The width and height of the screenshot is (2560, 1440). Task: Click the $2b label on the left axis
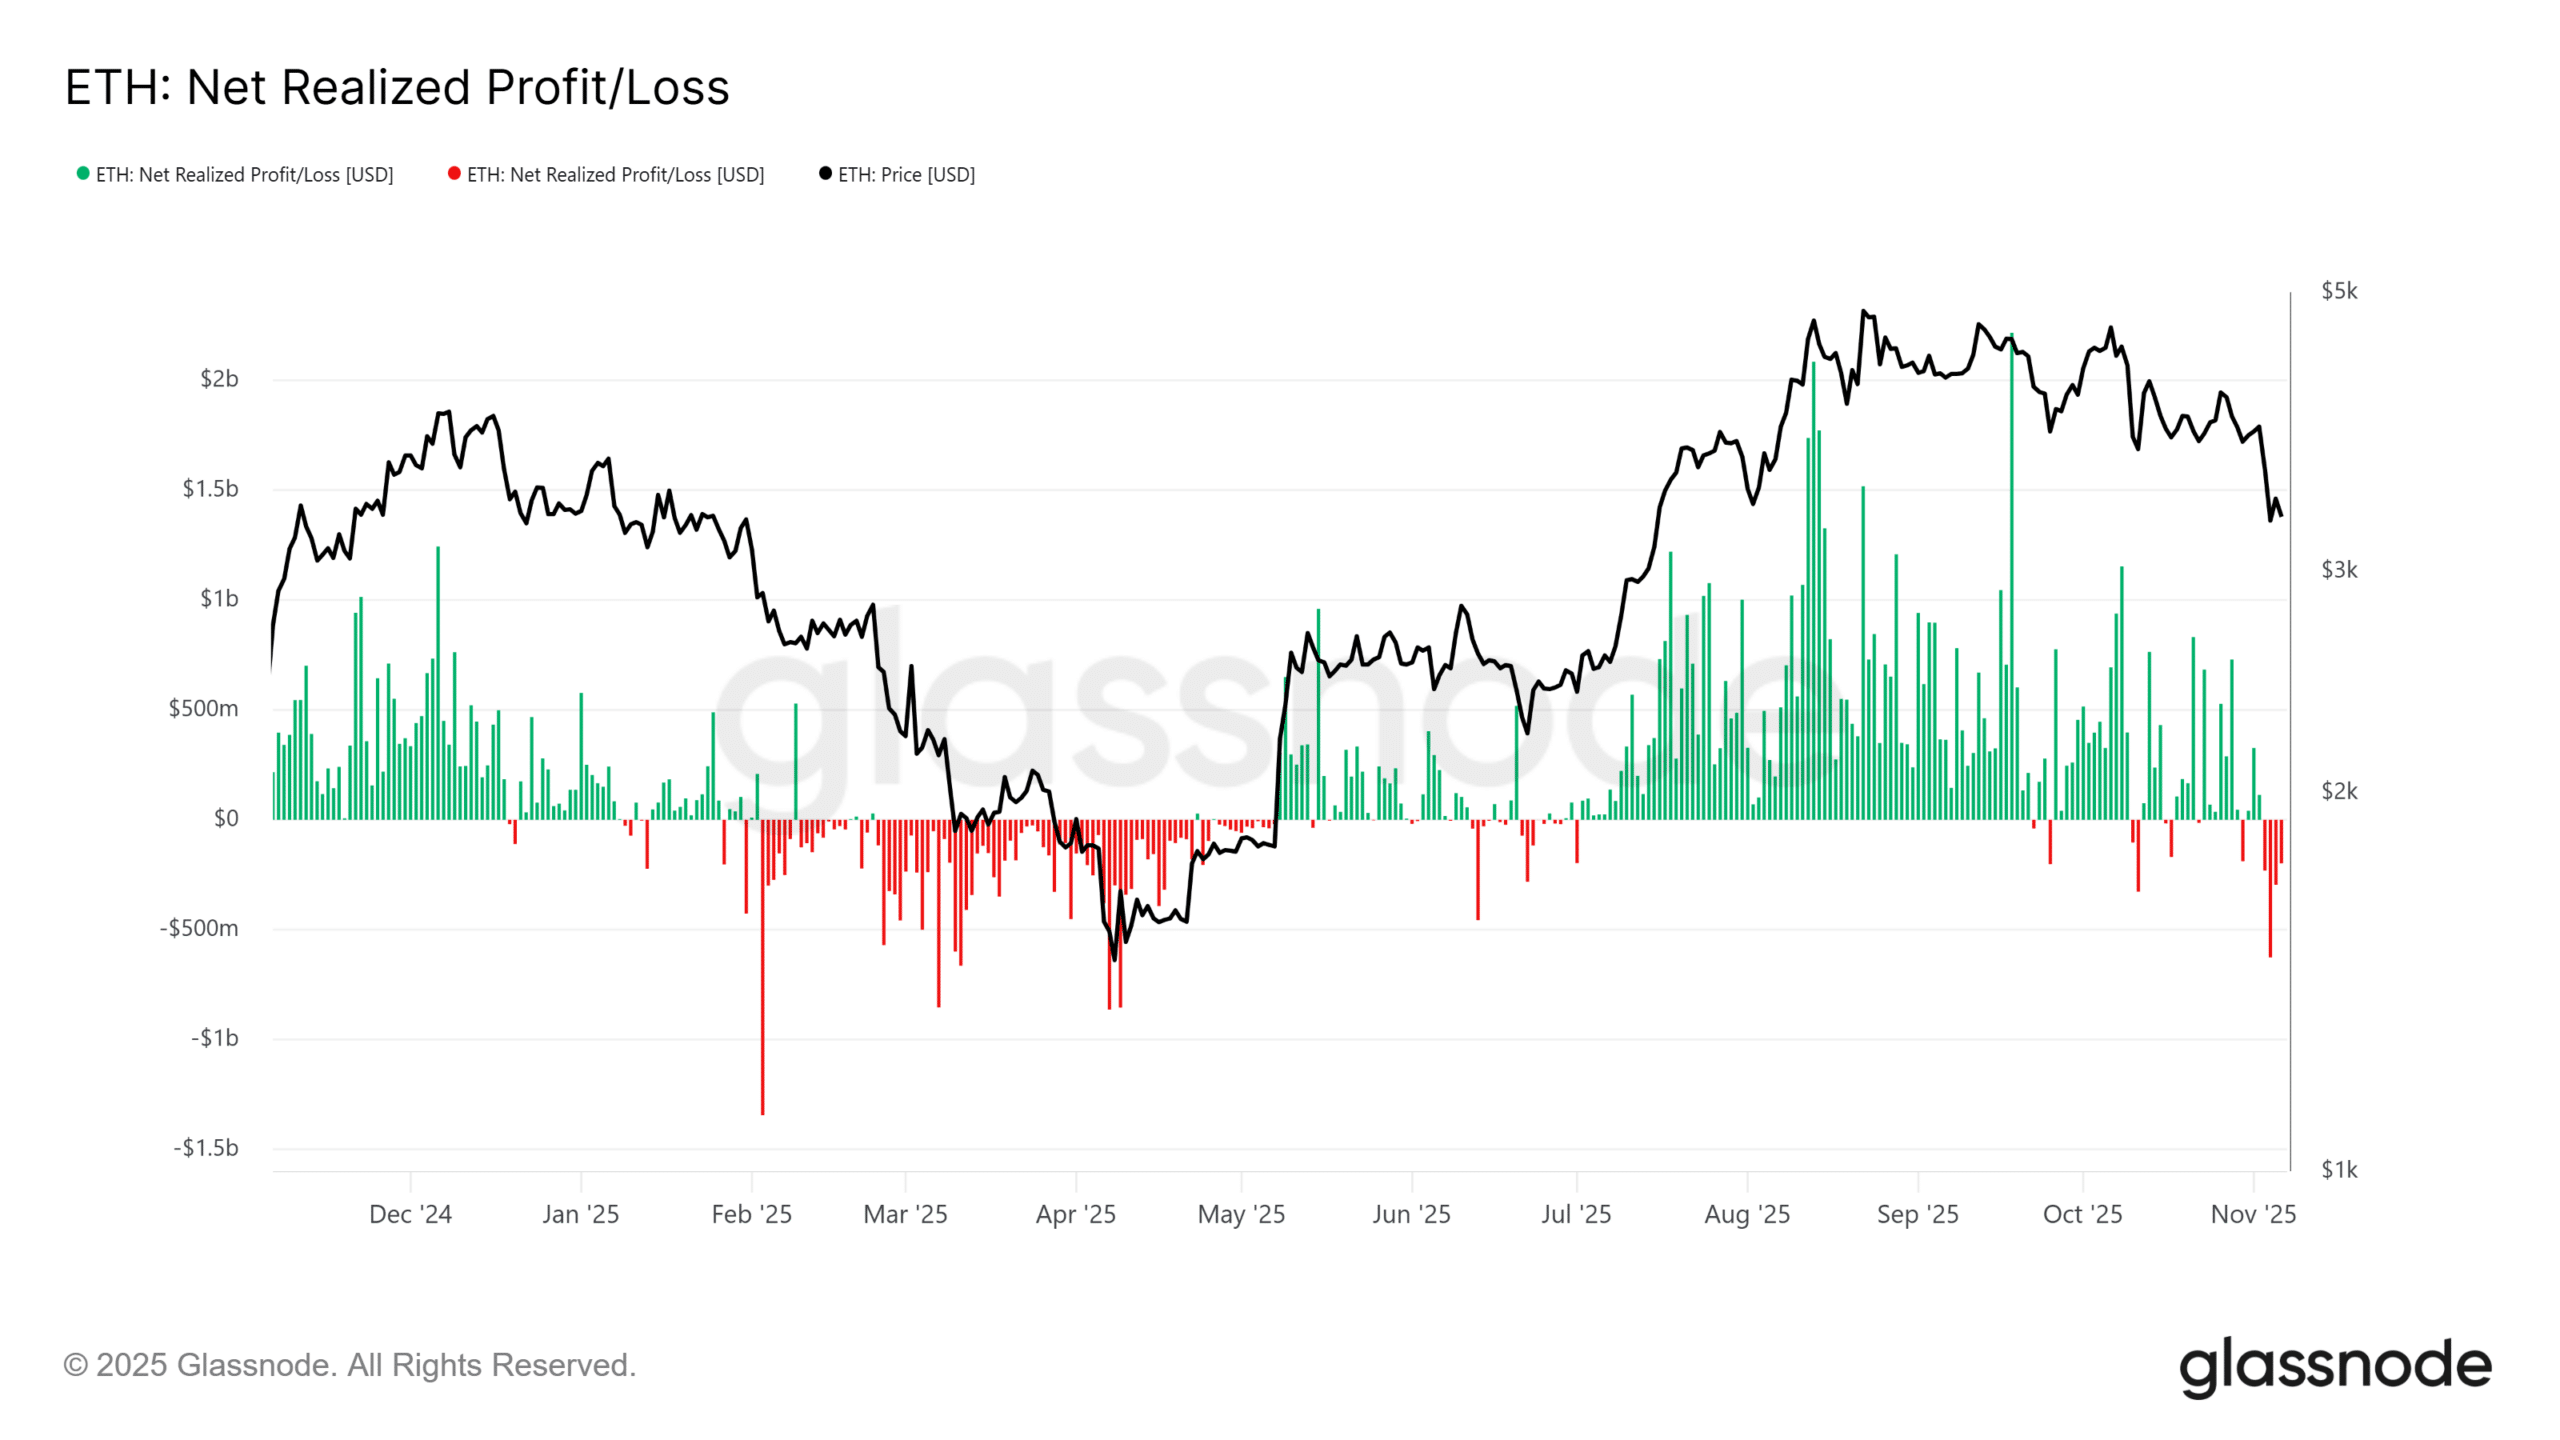(219, 379)
